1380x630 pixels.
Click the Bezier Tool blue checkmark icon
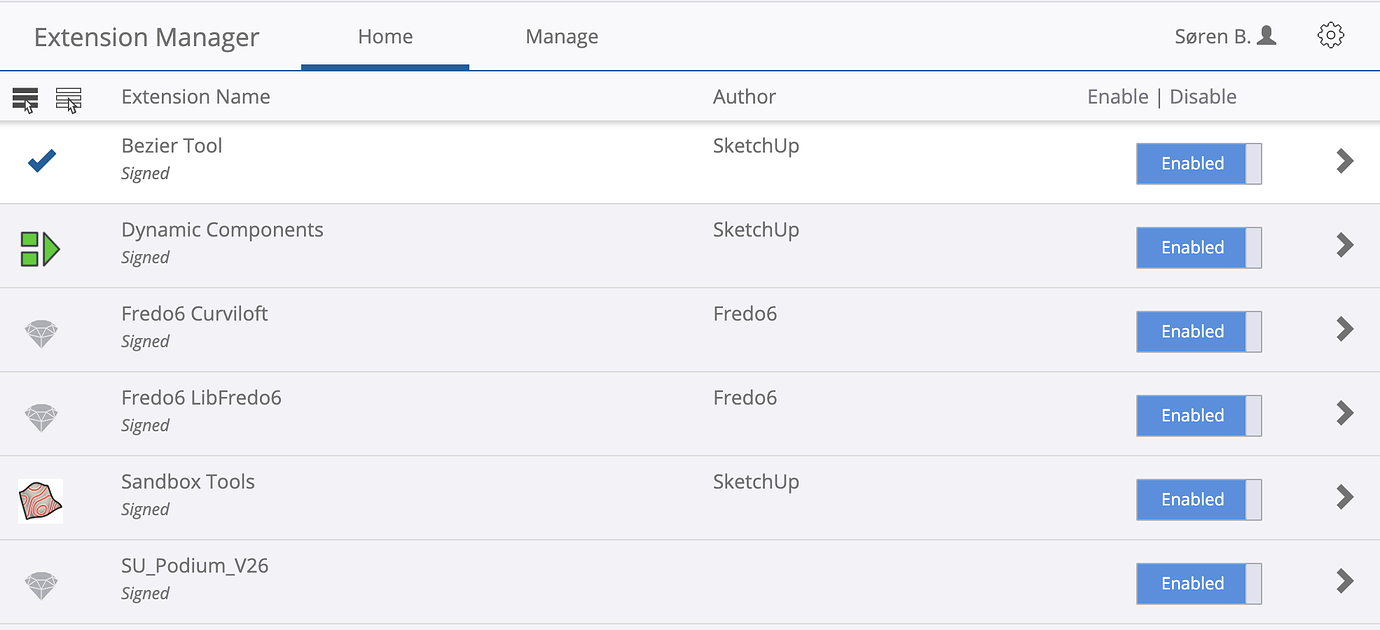pos(41,161)
